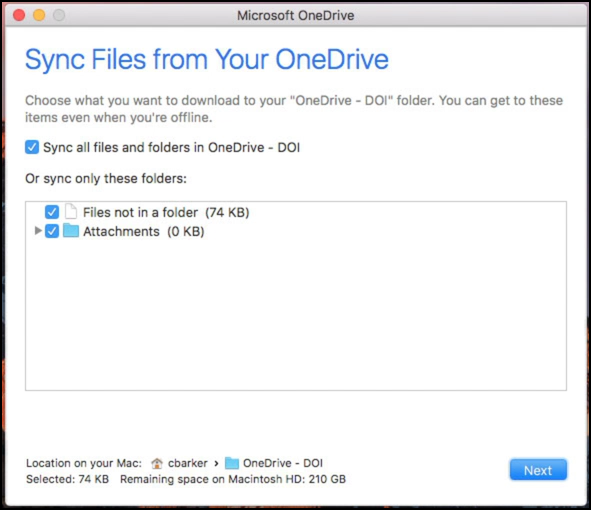Click the Selected: 74 KB status text
This screenshot has height=510, width=591.
[67, 479]
